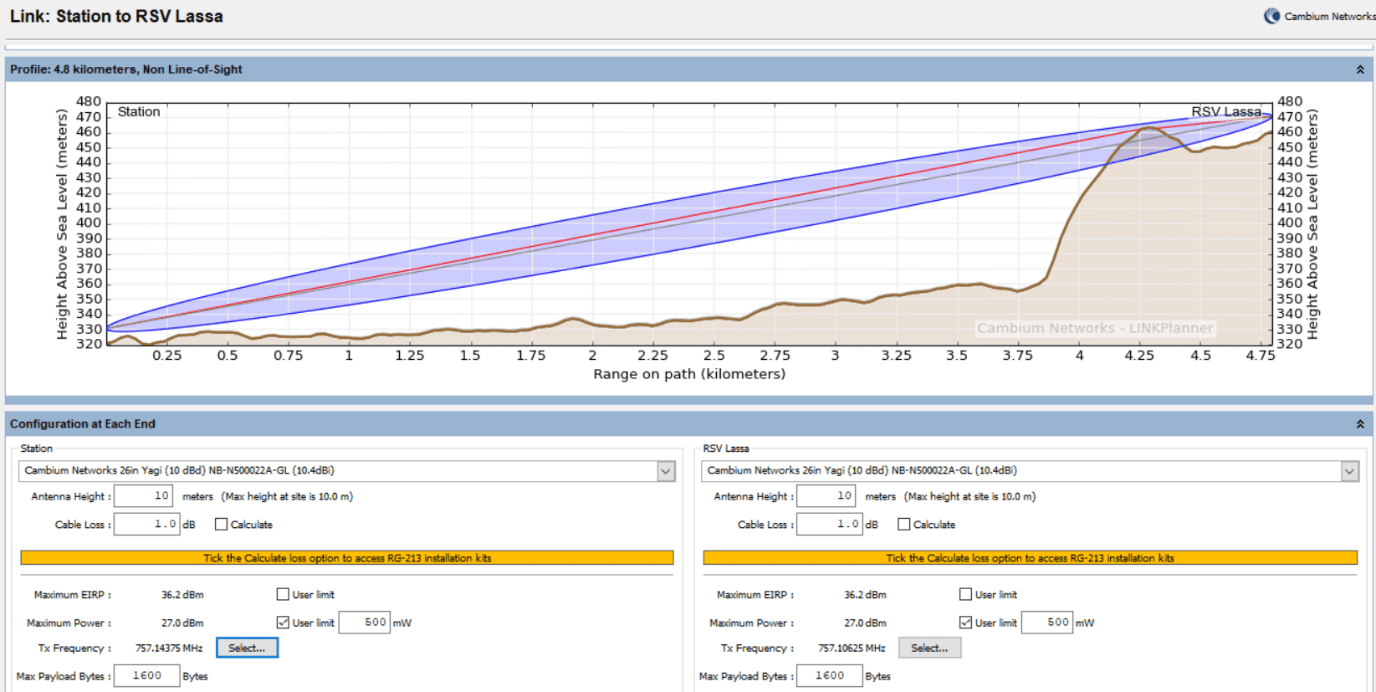Tick RSV Lassa Maximum EIRP User limit
1376x692 pixels.
pyautogui.click(x=966, y=595)
